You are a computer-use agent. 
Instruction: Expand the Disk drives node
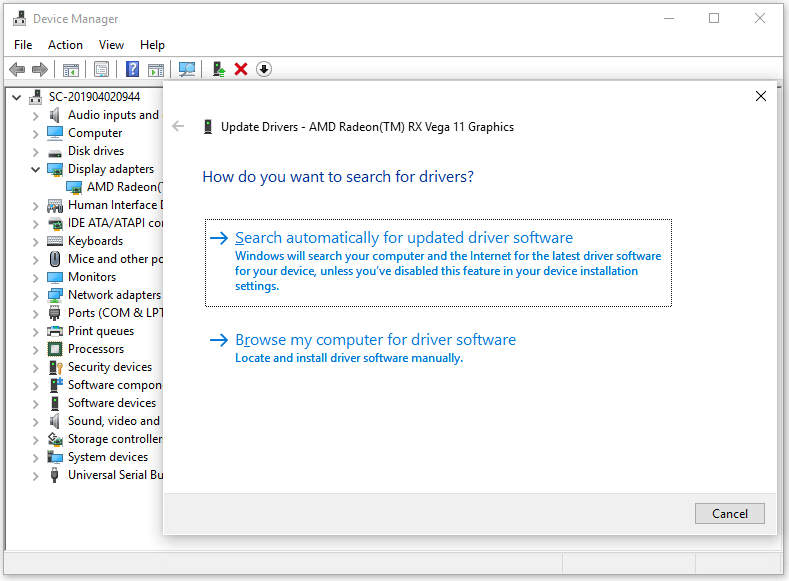coord(35,151)
